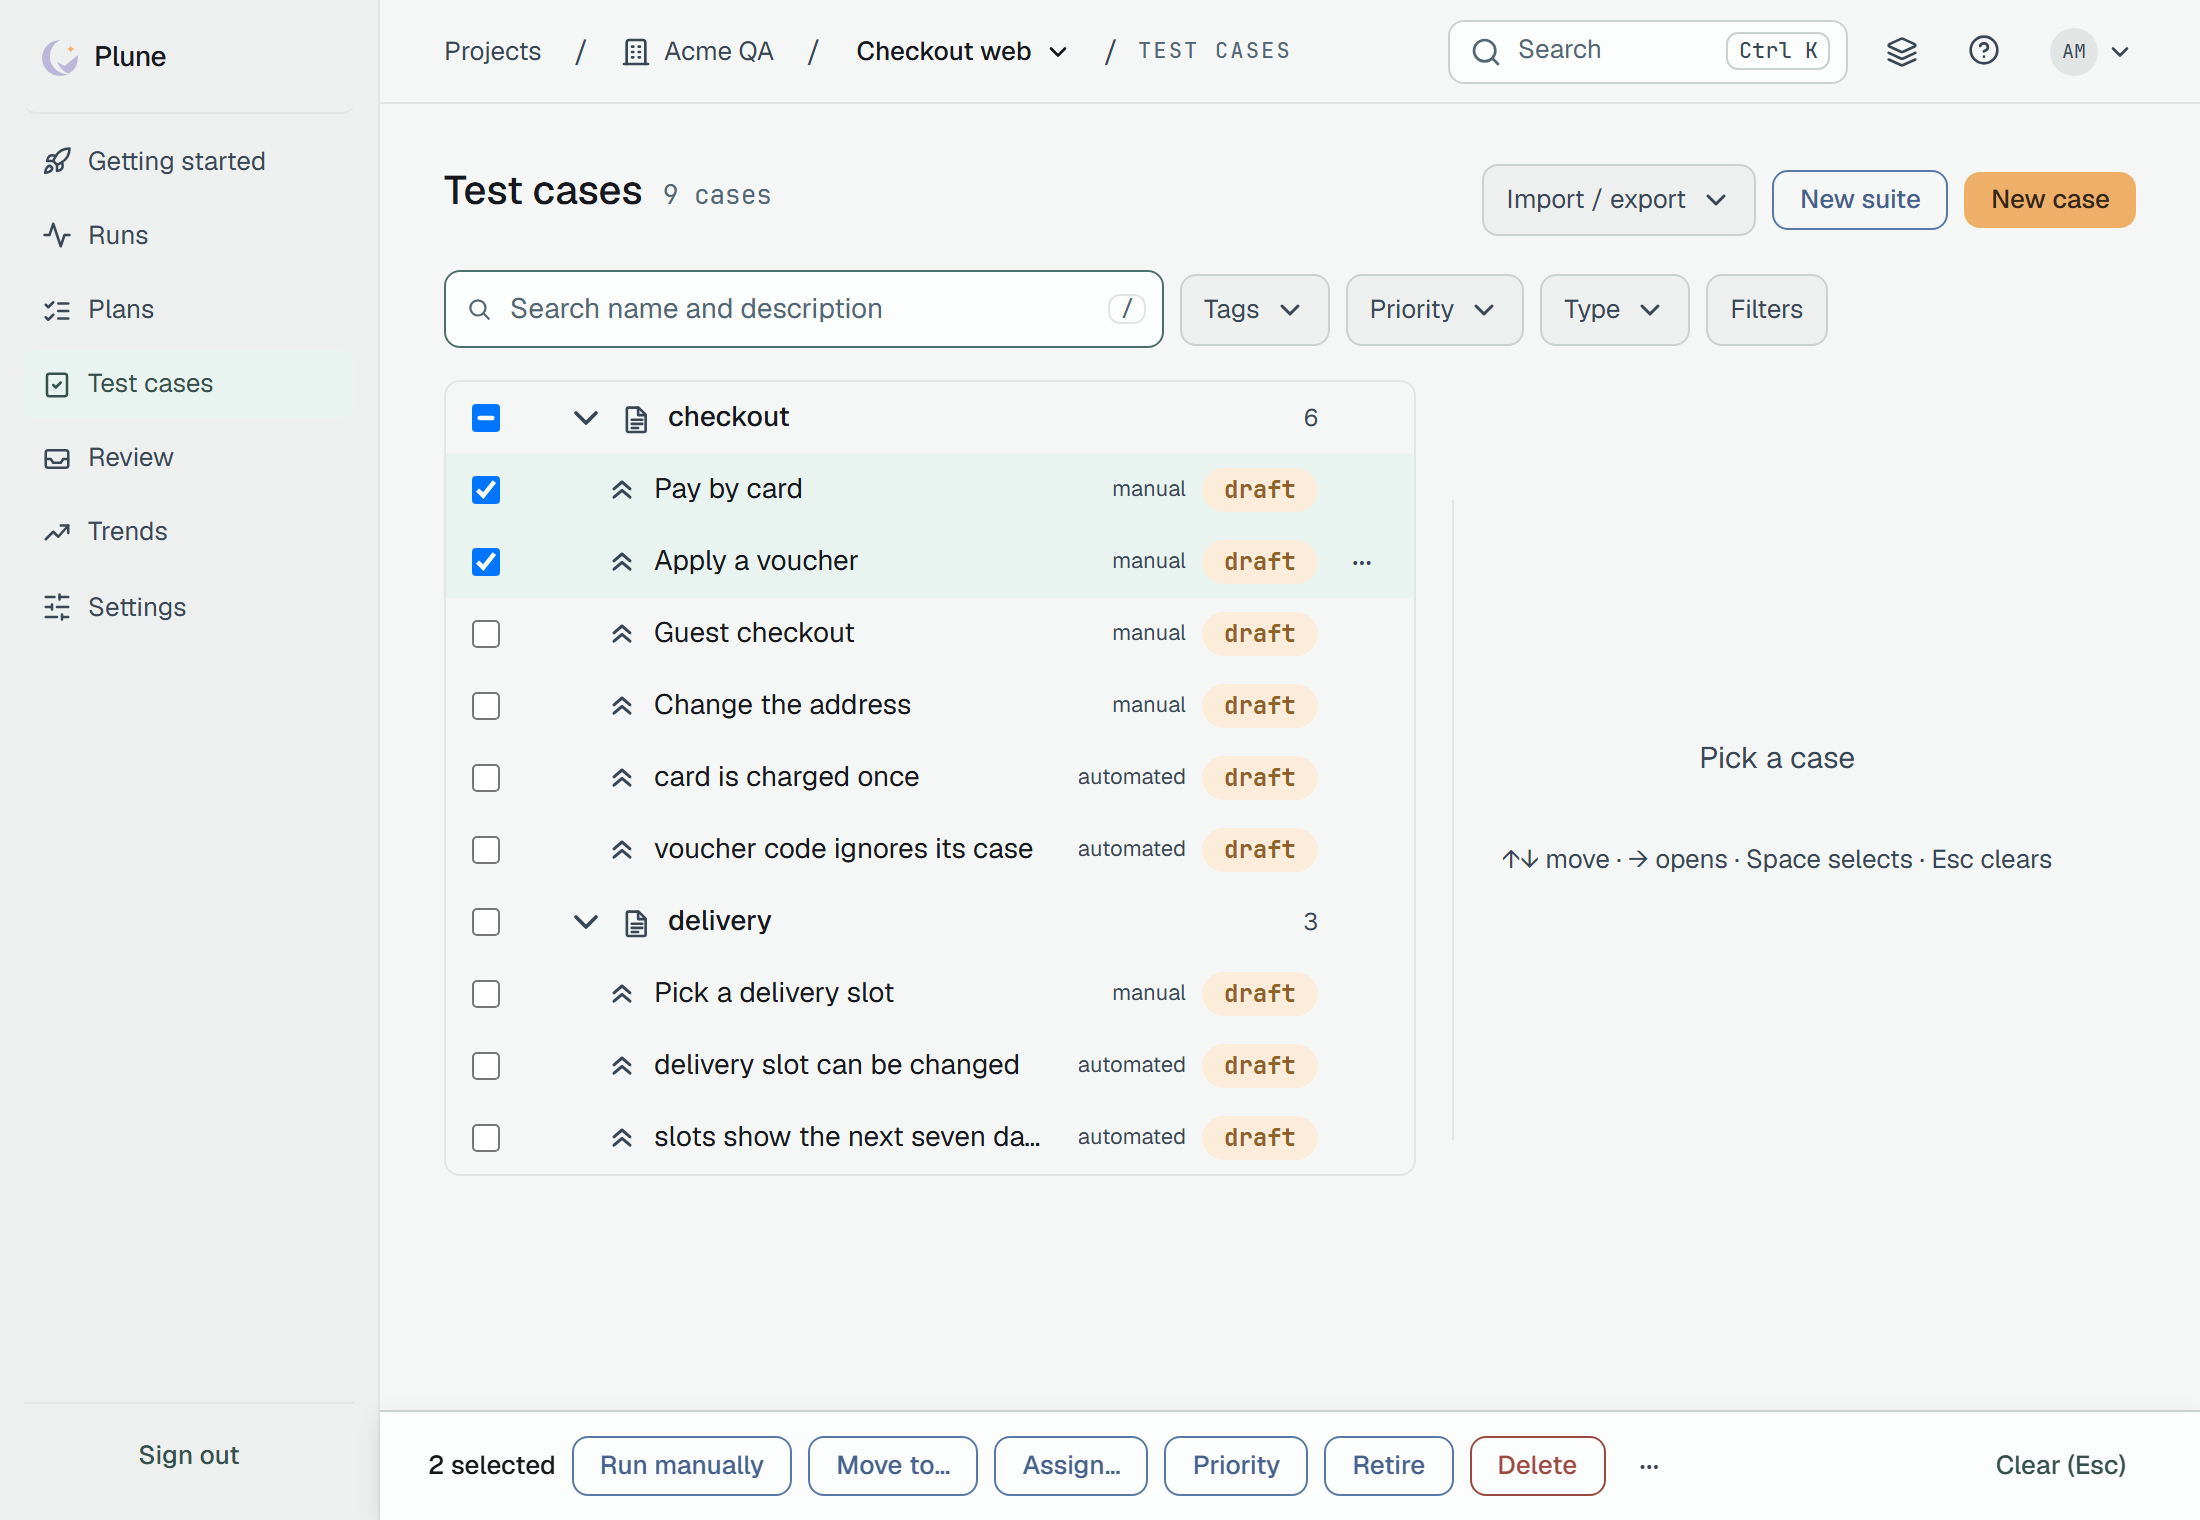Open the Checkout web project switcher

pyautogui.click(x=961, y=51)
